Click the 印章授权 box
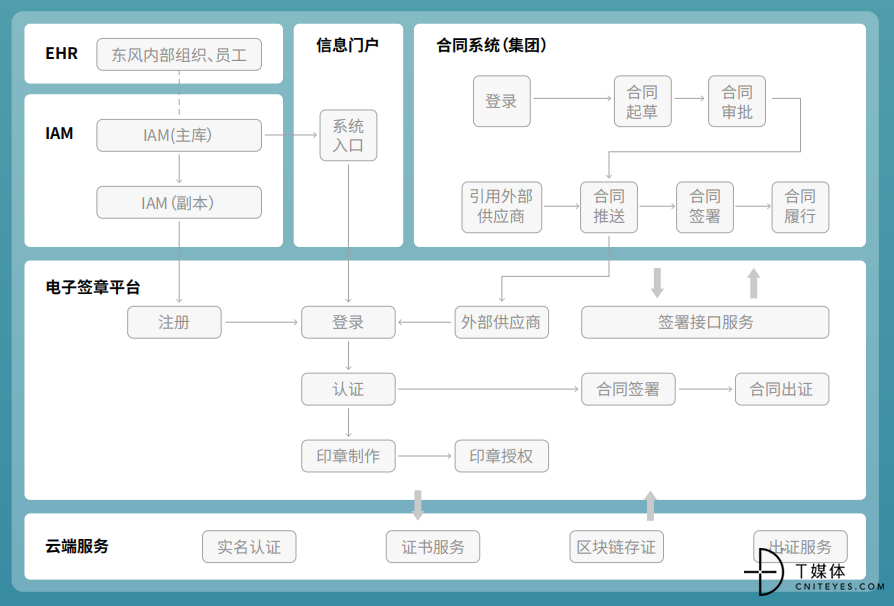Image resolution: width=894 pixels, height=606 pixels. pos(502,456)
